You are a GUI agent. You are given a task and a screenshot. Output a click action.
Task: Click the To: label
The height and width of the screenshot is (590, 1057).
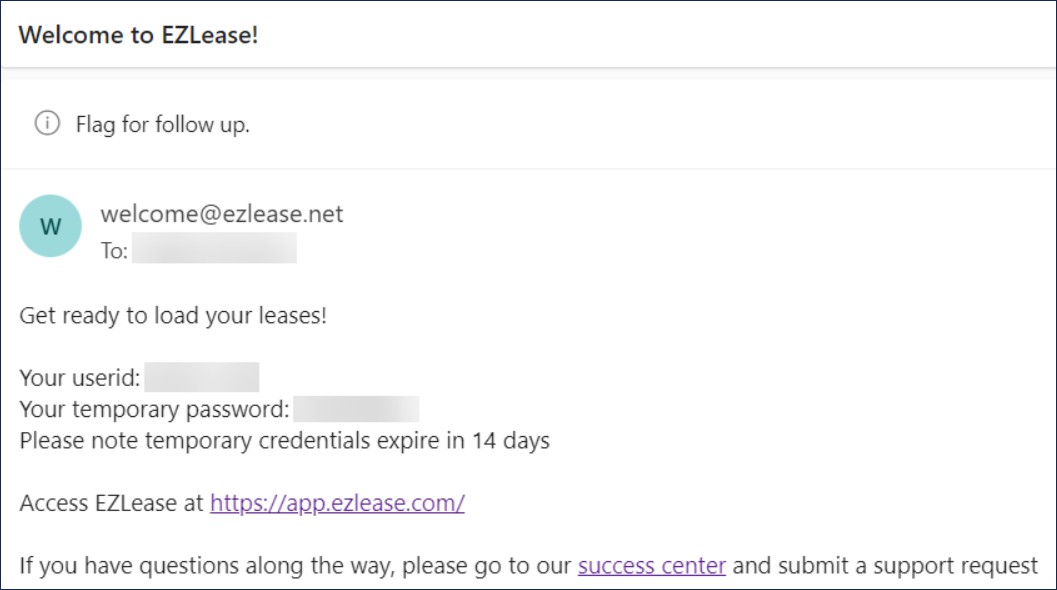114,251
